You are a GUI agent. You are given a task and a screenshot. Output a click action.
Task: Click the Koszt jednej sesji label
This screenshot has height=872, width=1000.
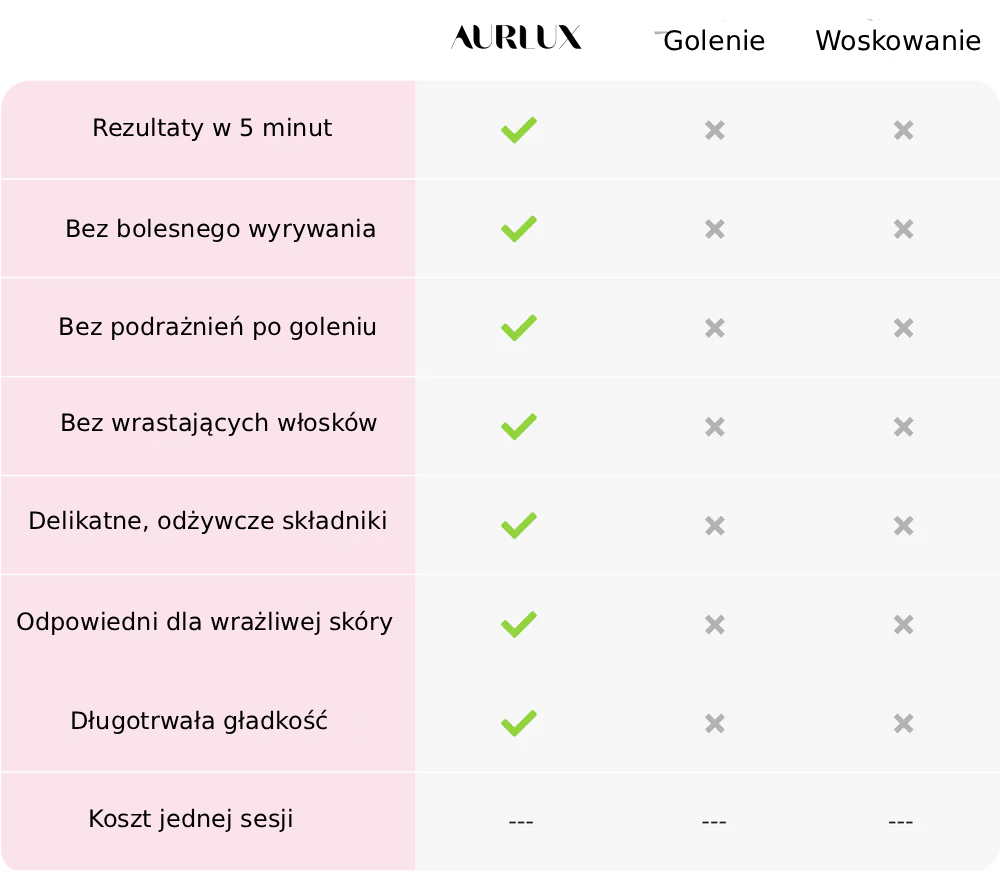191,820
